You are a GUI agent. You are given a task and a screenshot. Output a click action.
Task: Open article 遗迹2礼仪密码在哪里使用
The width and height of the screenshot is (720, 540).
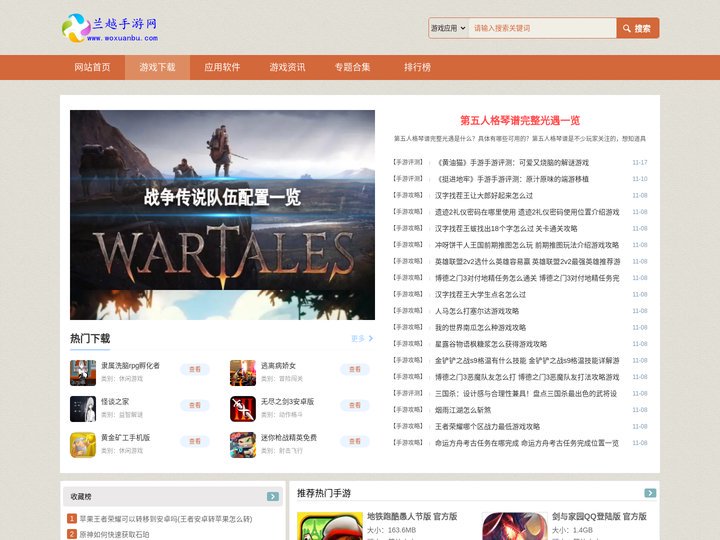point(527,212)
